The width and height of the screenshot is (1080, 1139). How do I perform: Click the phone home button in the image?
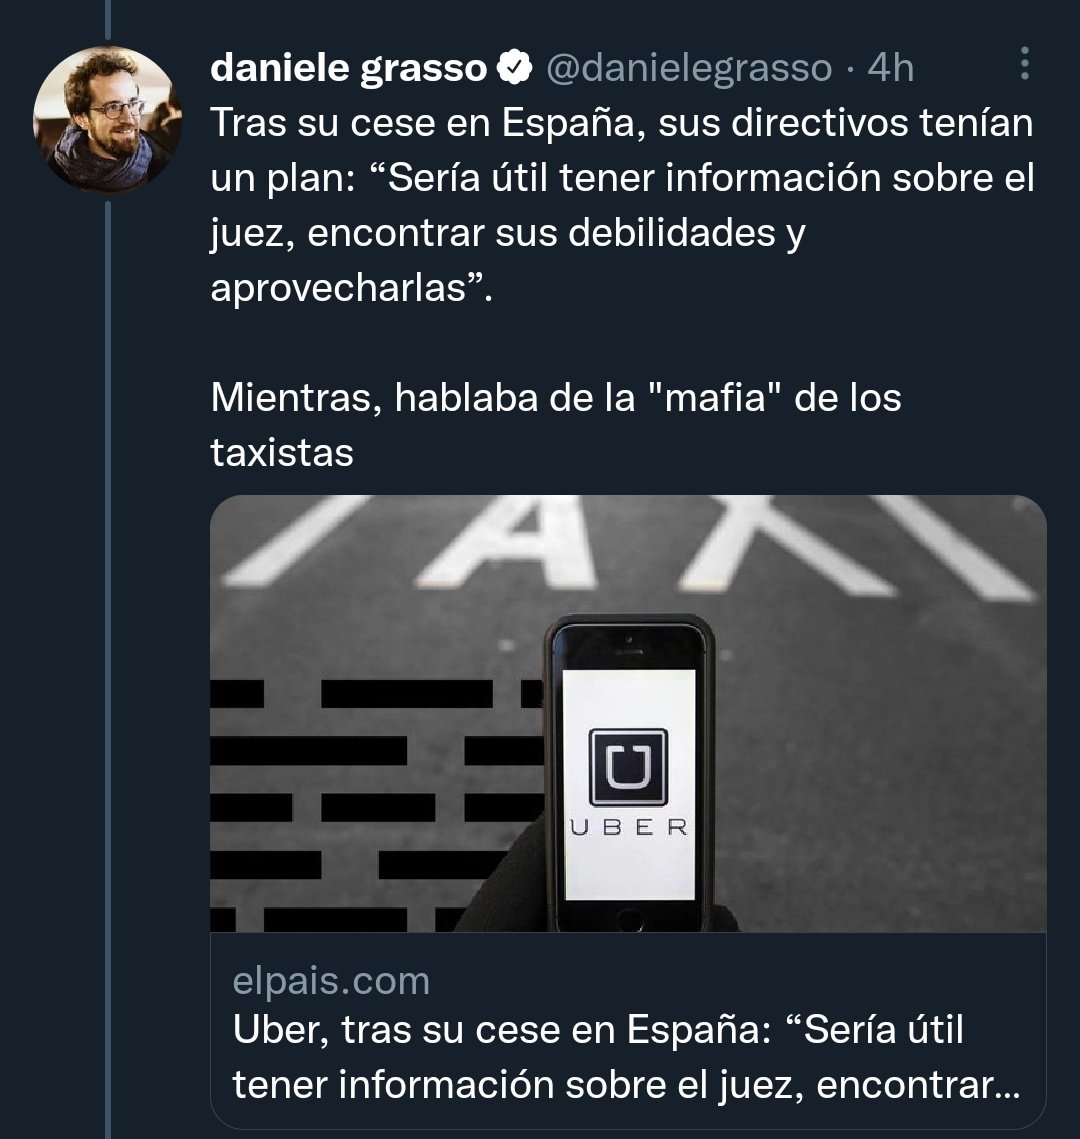coord(629,919)
